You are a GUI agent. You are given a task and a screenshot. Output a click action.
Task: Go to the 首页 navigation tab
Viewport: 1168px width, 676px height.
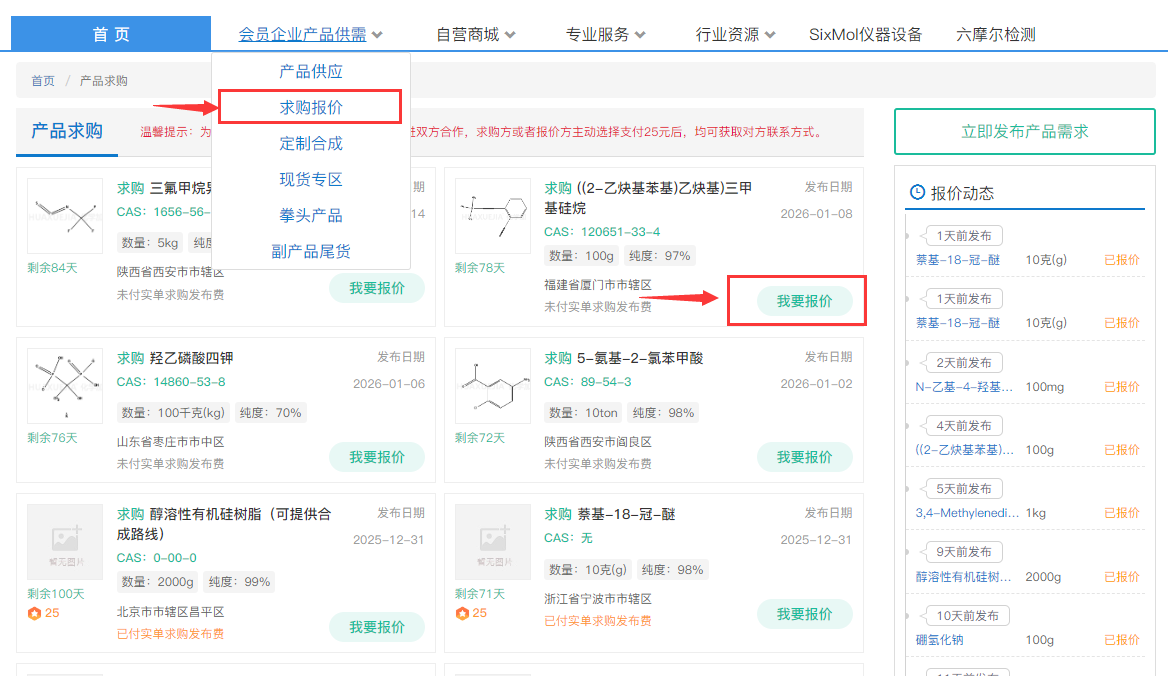[x=111, y=34]
